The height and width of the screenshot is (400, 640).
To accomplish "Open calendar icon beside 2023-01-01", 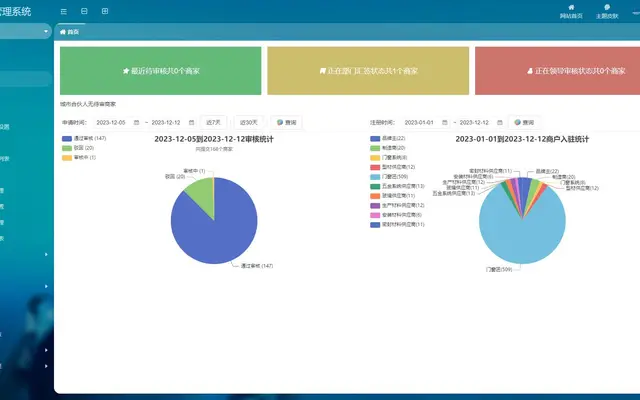I will [x=444, y=122].
